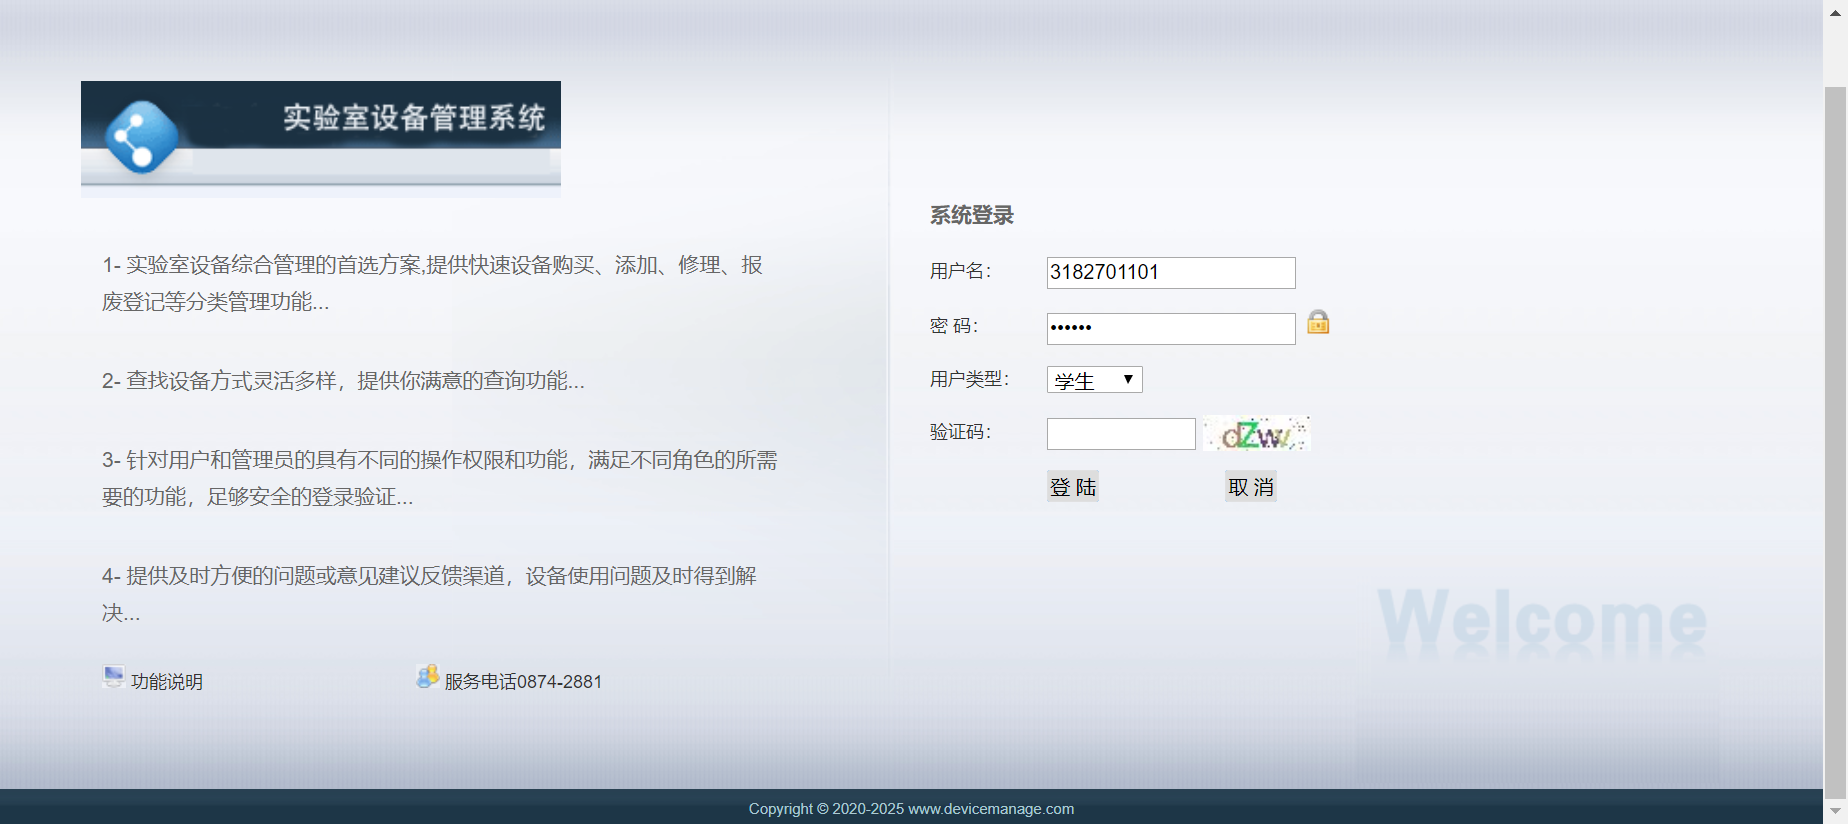The height and width of the screenshot is (824, 1848).
Task: Click the 取消 cancel button
Action: (x=1251, y=487)
